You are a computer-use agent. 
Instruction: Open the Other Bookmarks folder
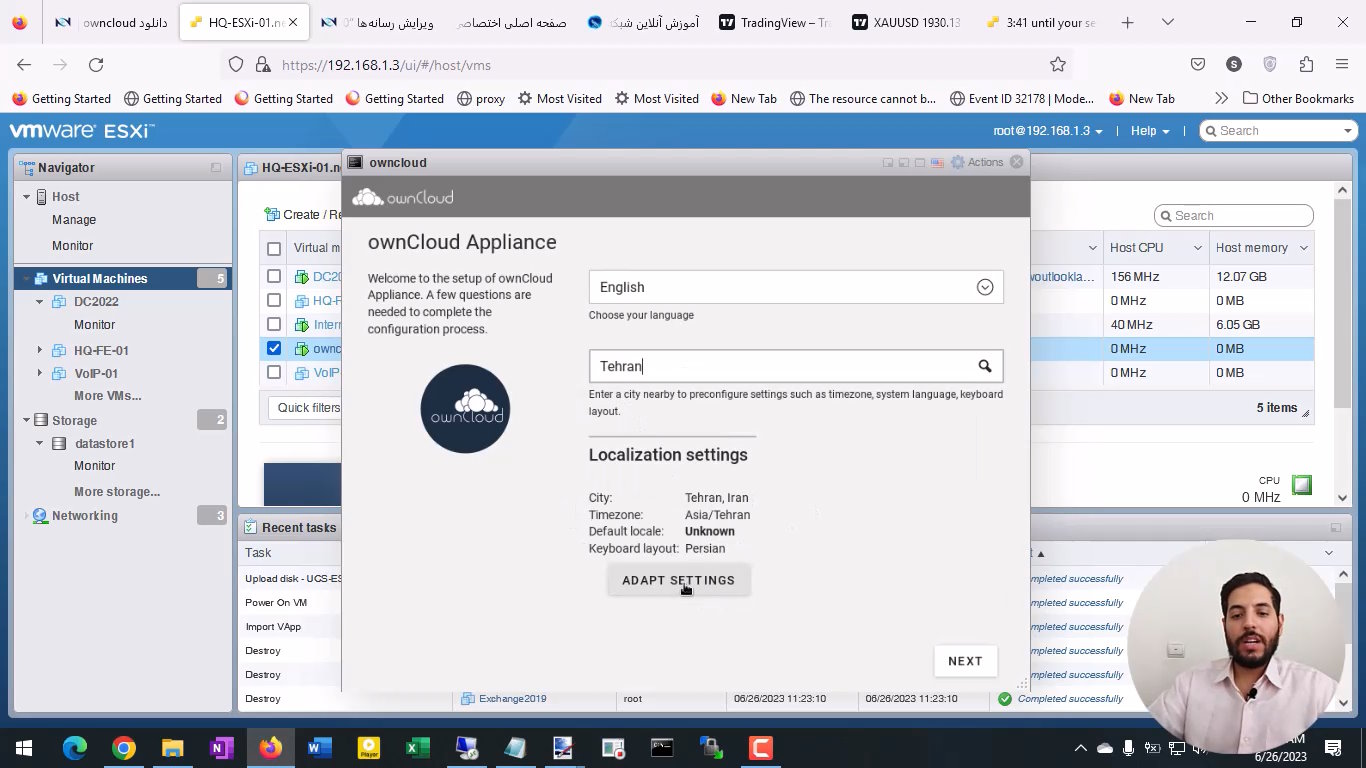click(1298, 98)
